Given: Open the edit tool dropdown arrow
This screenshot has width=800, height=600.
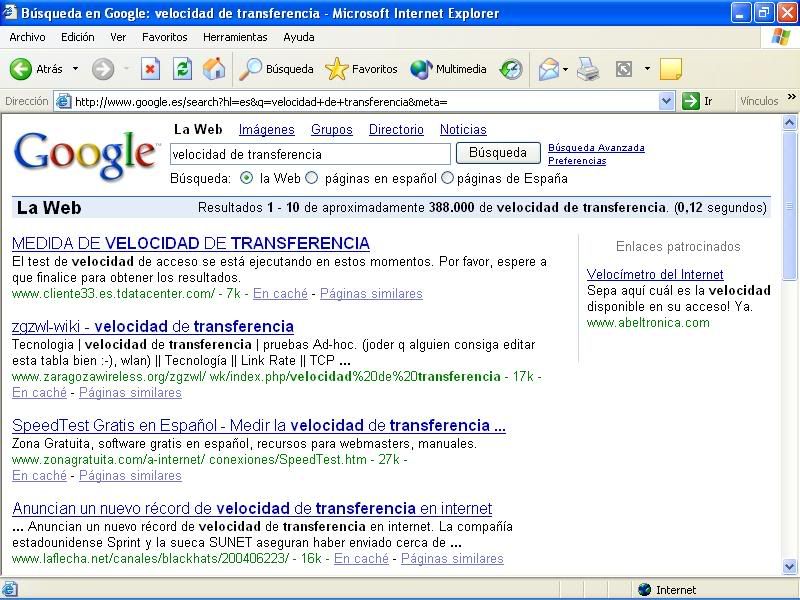Looking at the screenshot, I should [x=647, y=69].
